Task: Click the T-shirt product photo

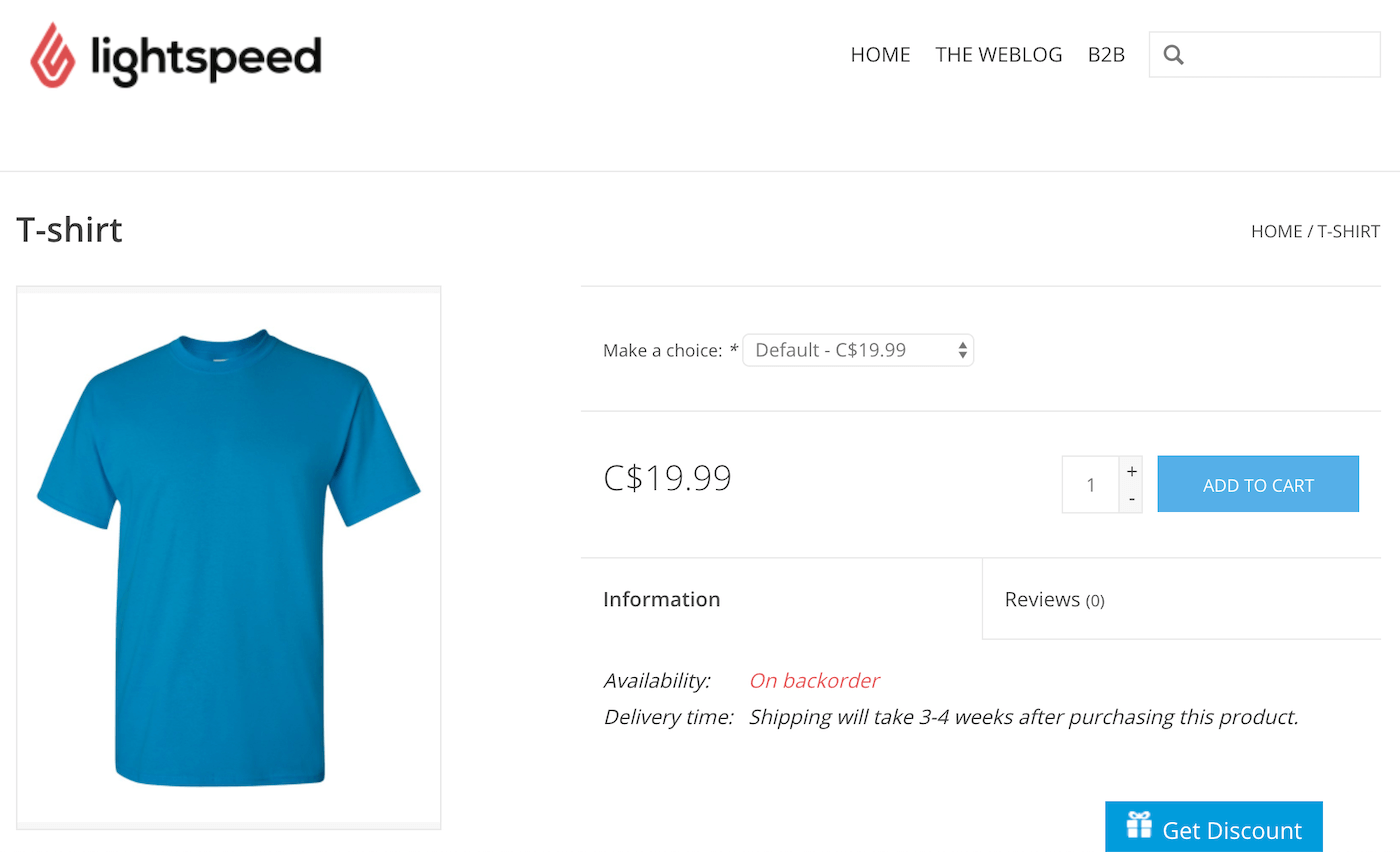Action: [228, 557]
